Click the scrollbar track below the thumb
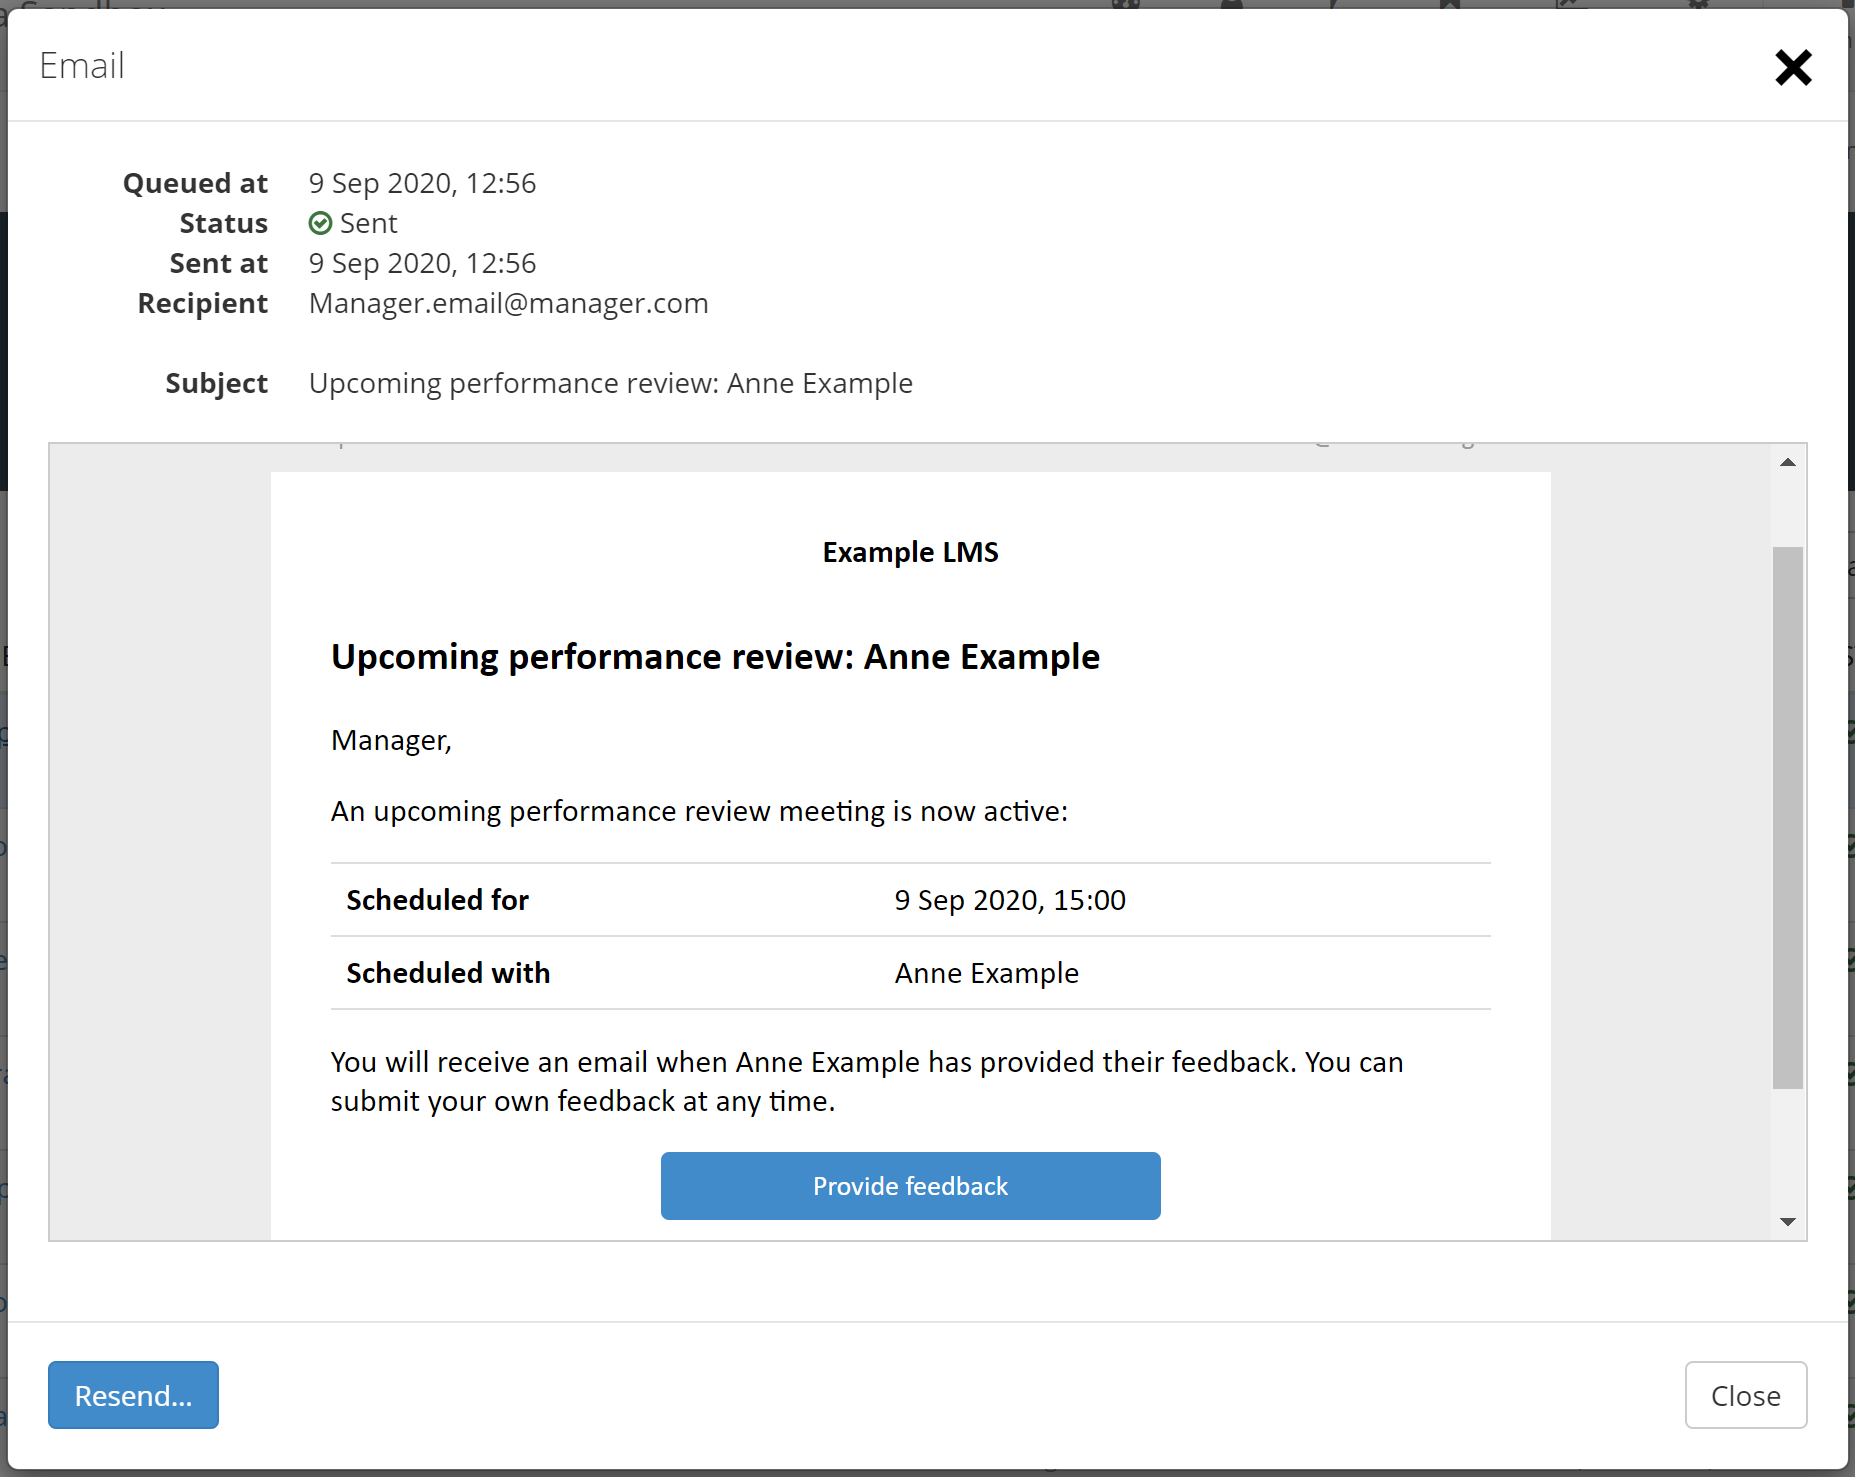Viewport: 1855px width, 1477px height. point(1788,1150)
